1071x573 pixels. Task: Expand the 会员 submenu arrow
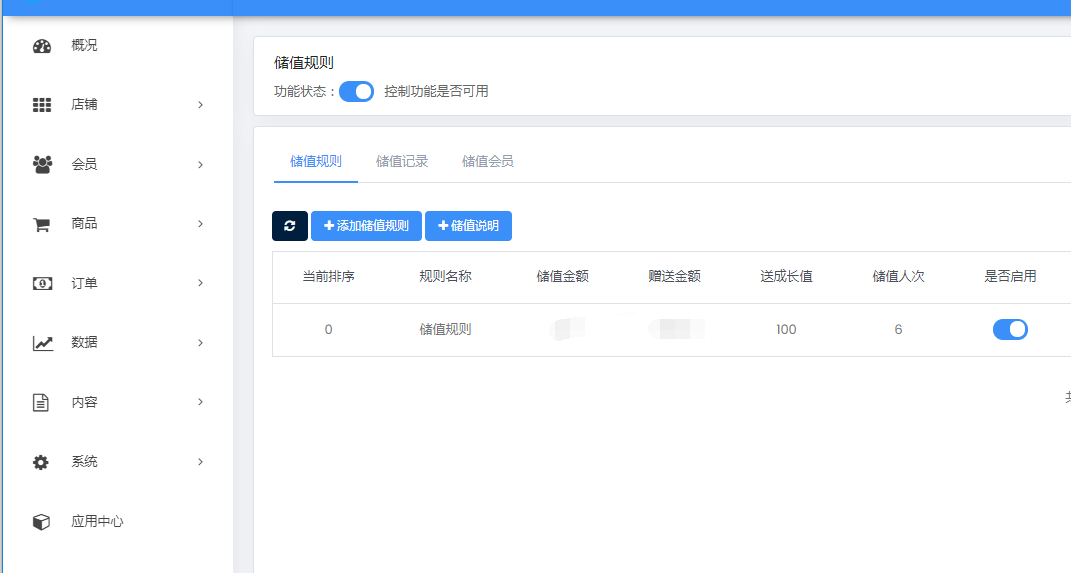[x=200, y=164]
